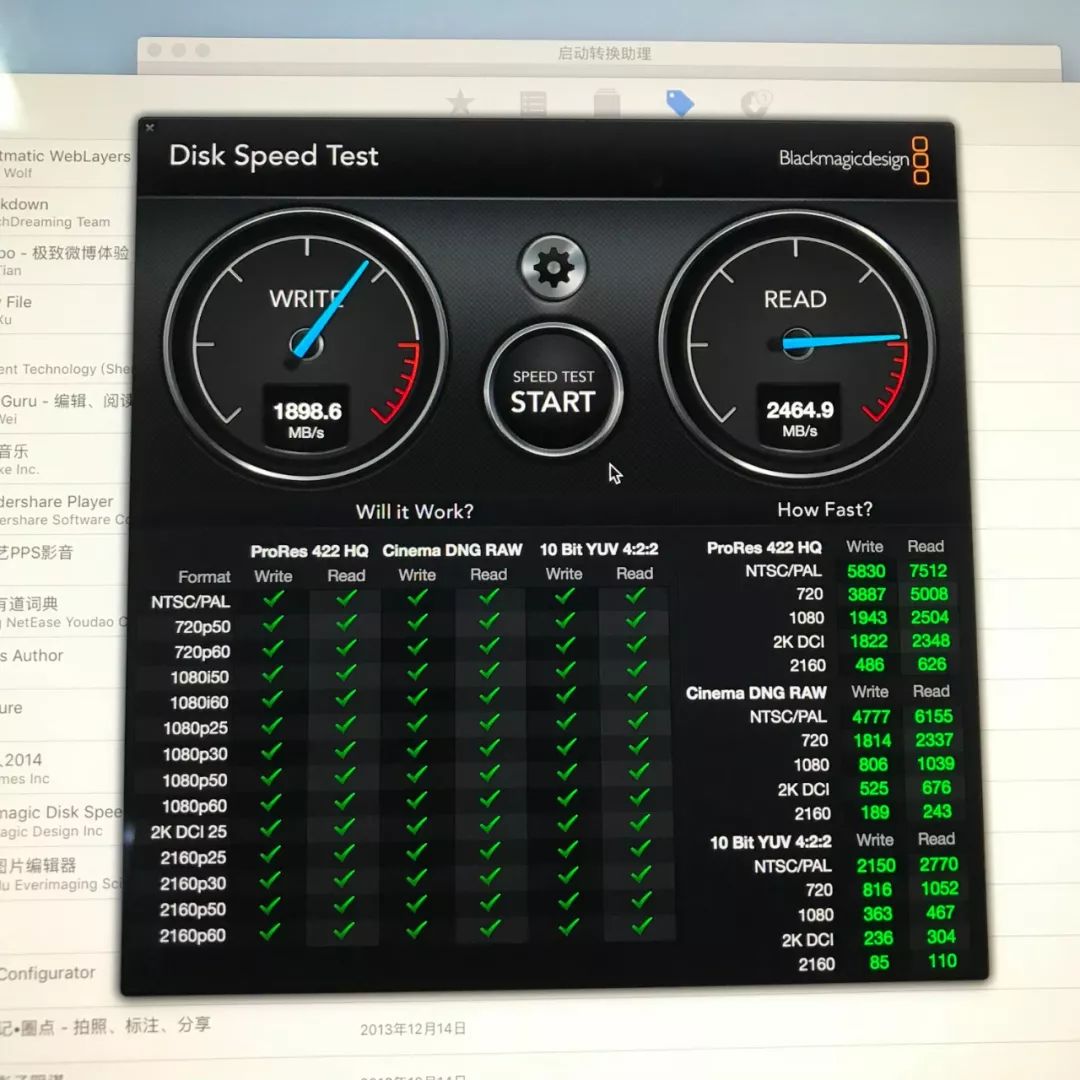This screenshot has width=1080, height=1080.
Task: Select the 10 Bit YUV 2160 write value 85
Action: click(x=879, y=962)
